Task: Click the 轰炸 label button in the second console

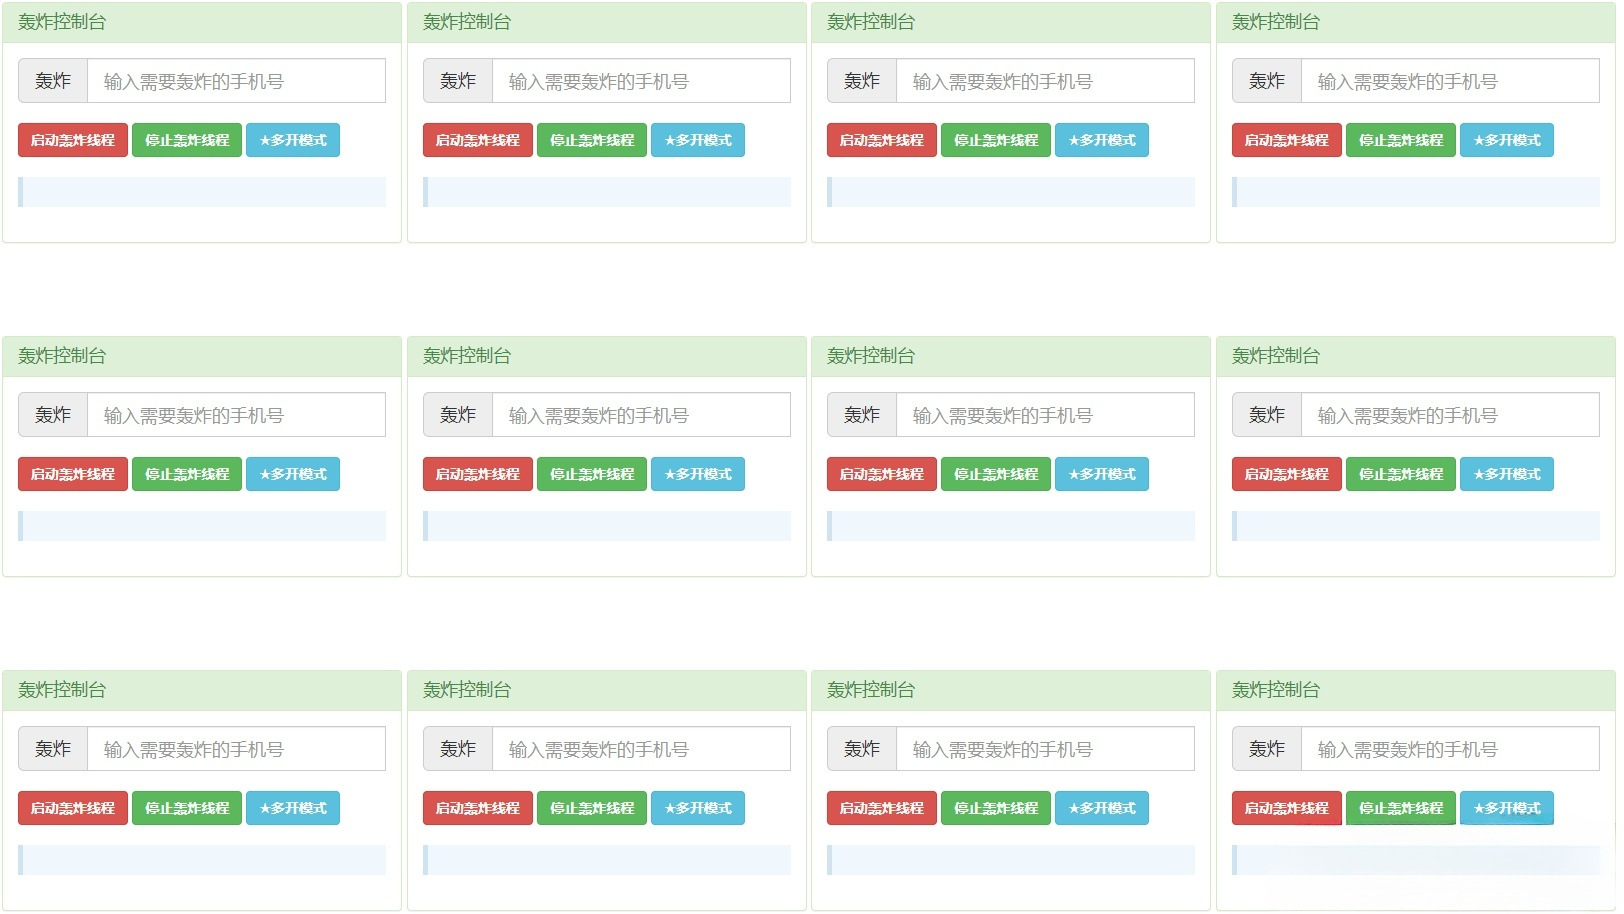Action: coord(457,81)
